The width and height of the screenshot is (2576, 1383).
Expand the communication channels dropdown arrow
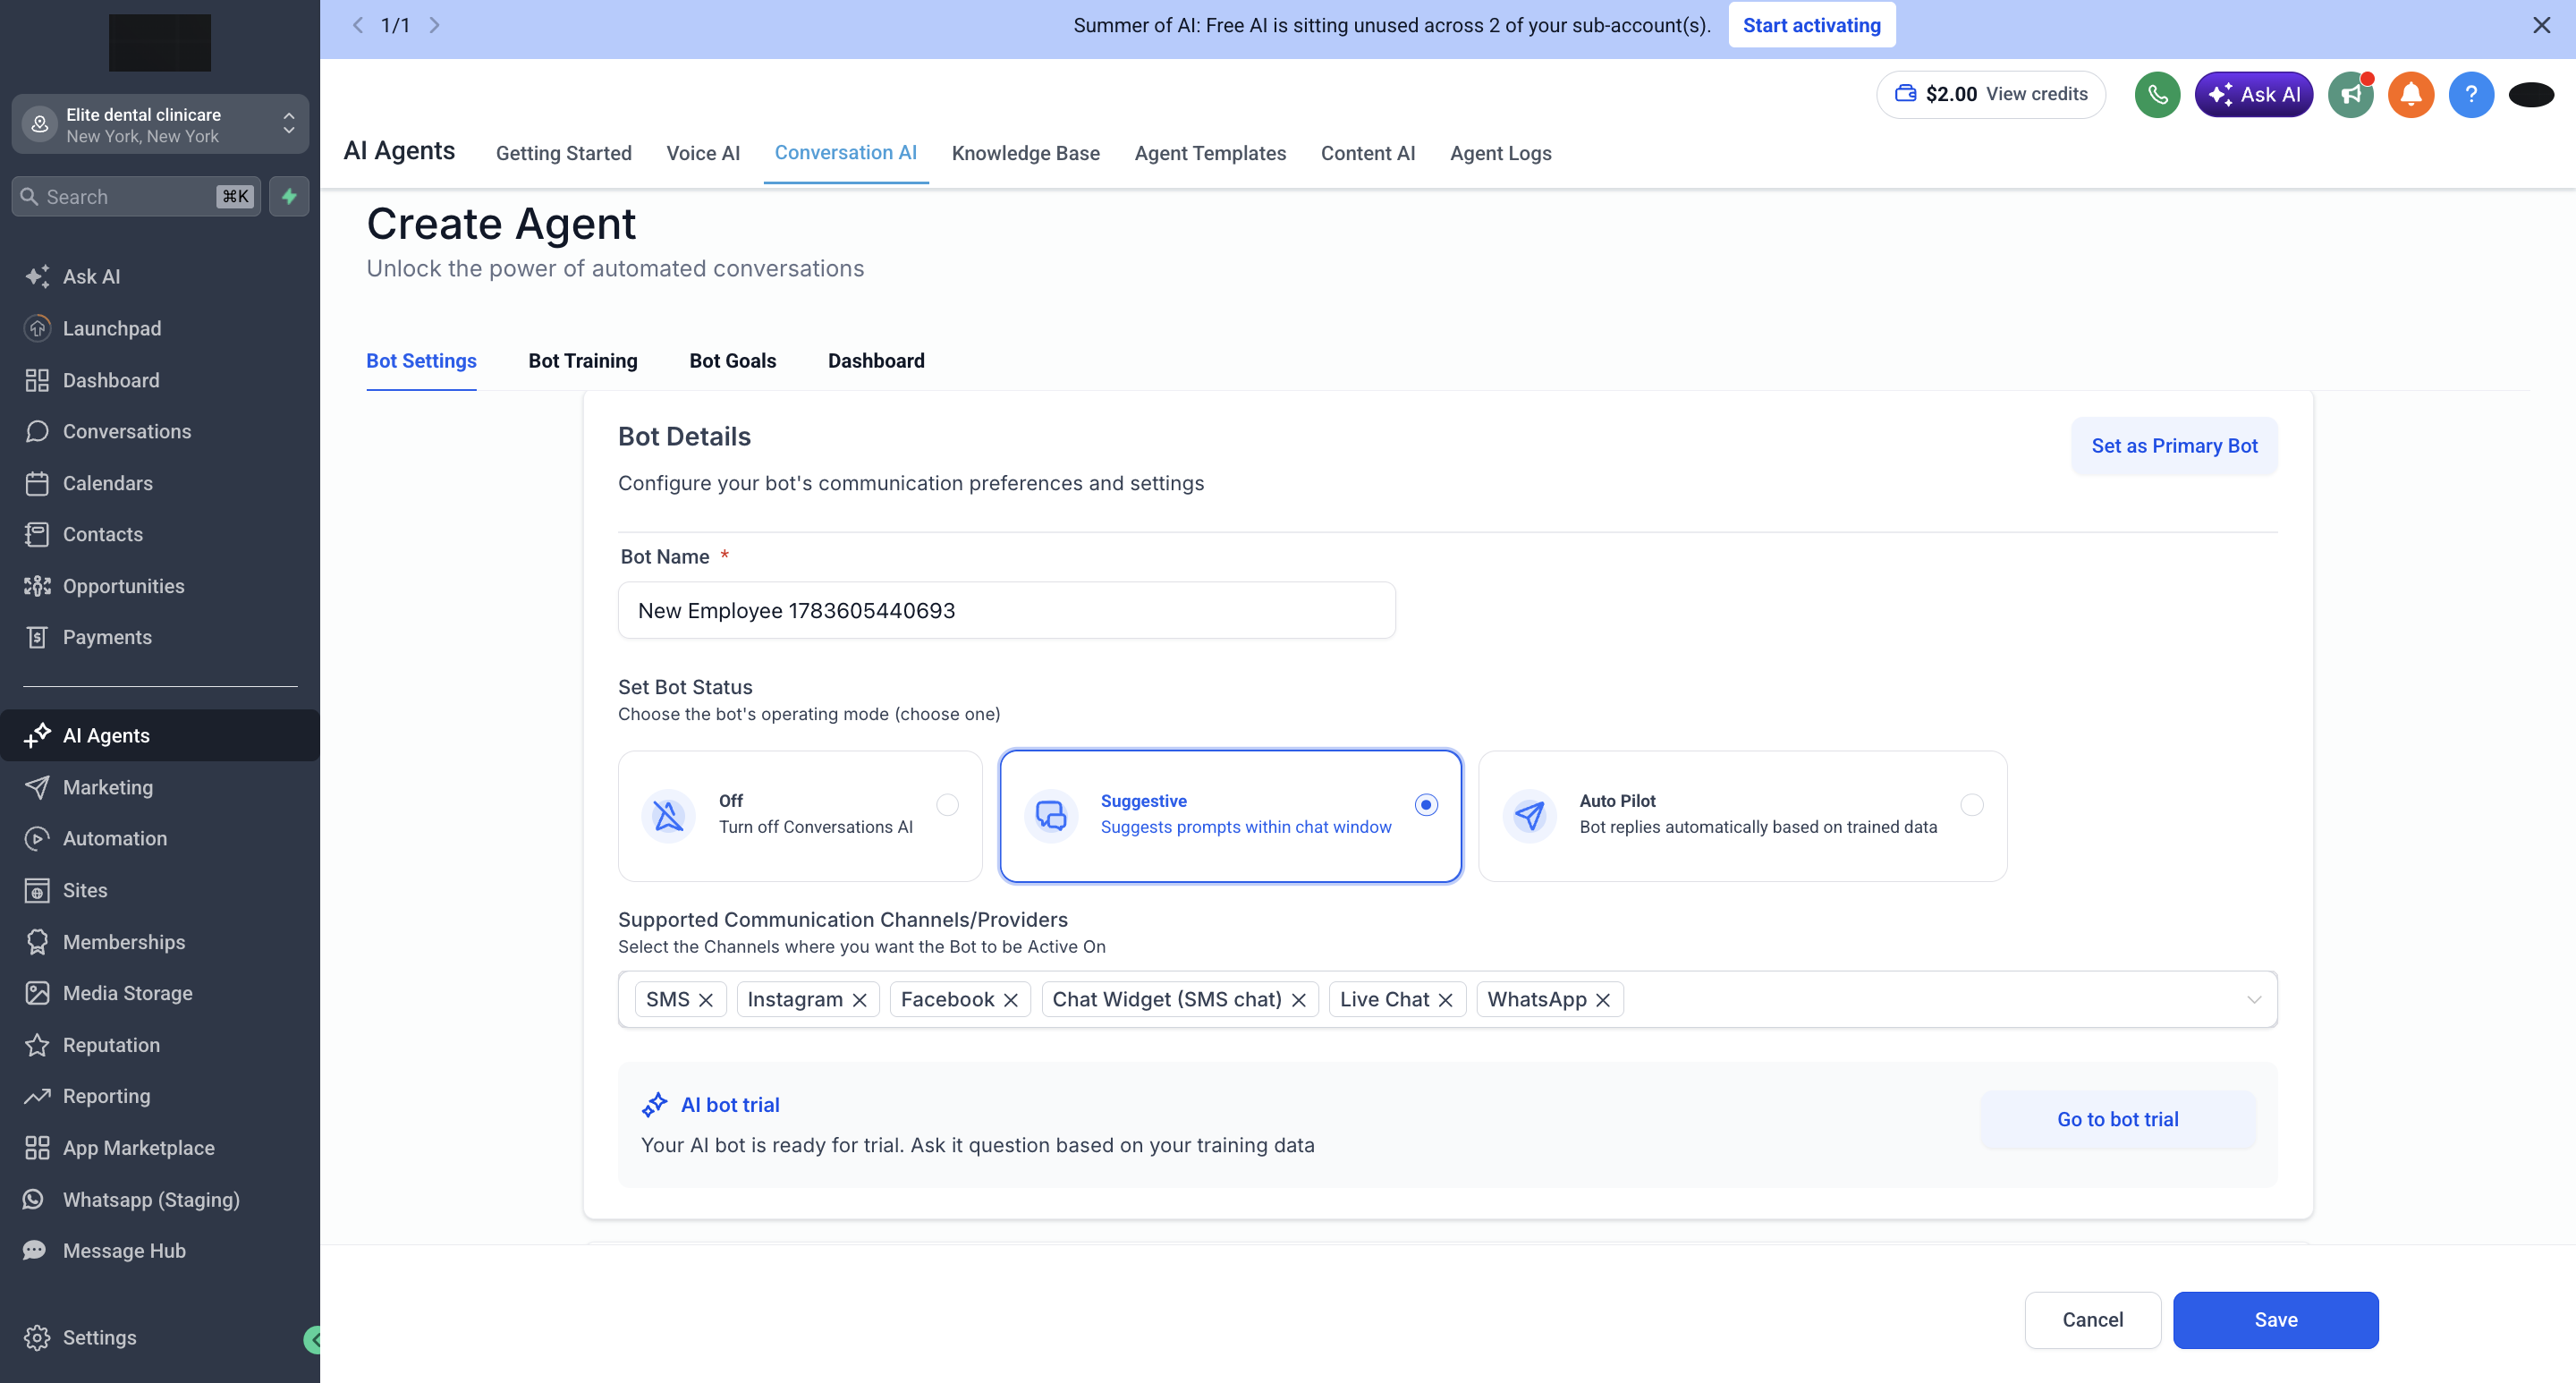(2254, 1000)
